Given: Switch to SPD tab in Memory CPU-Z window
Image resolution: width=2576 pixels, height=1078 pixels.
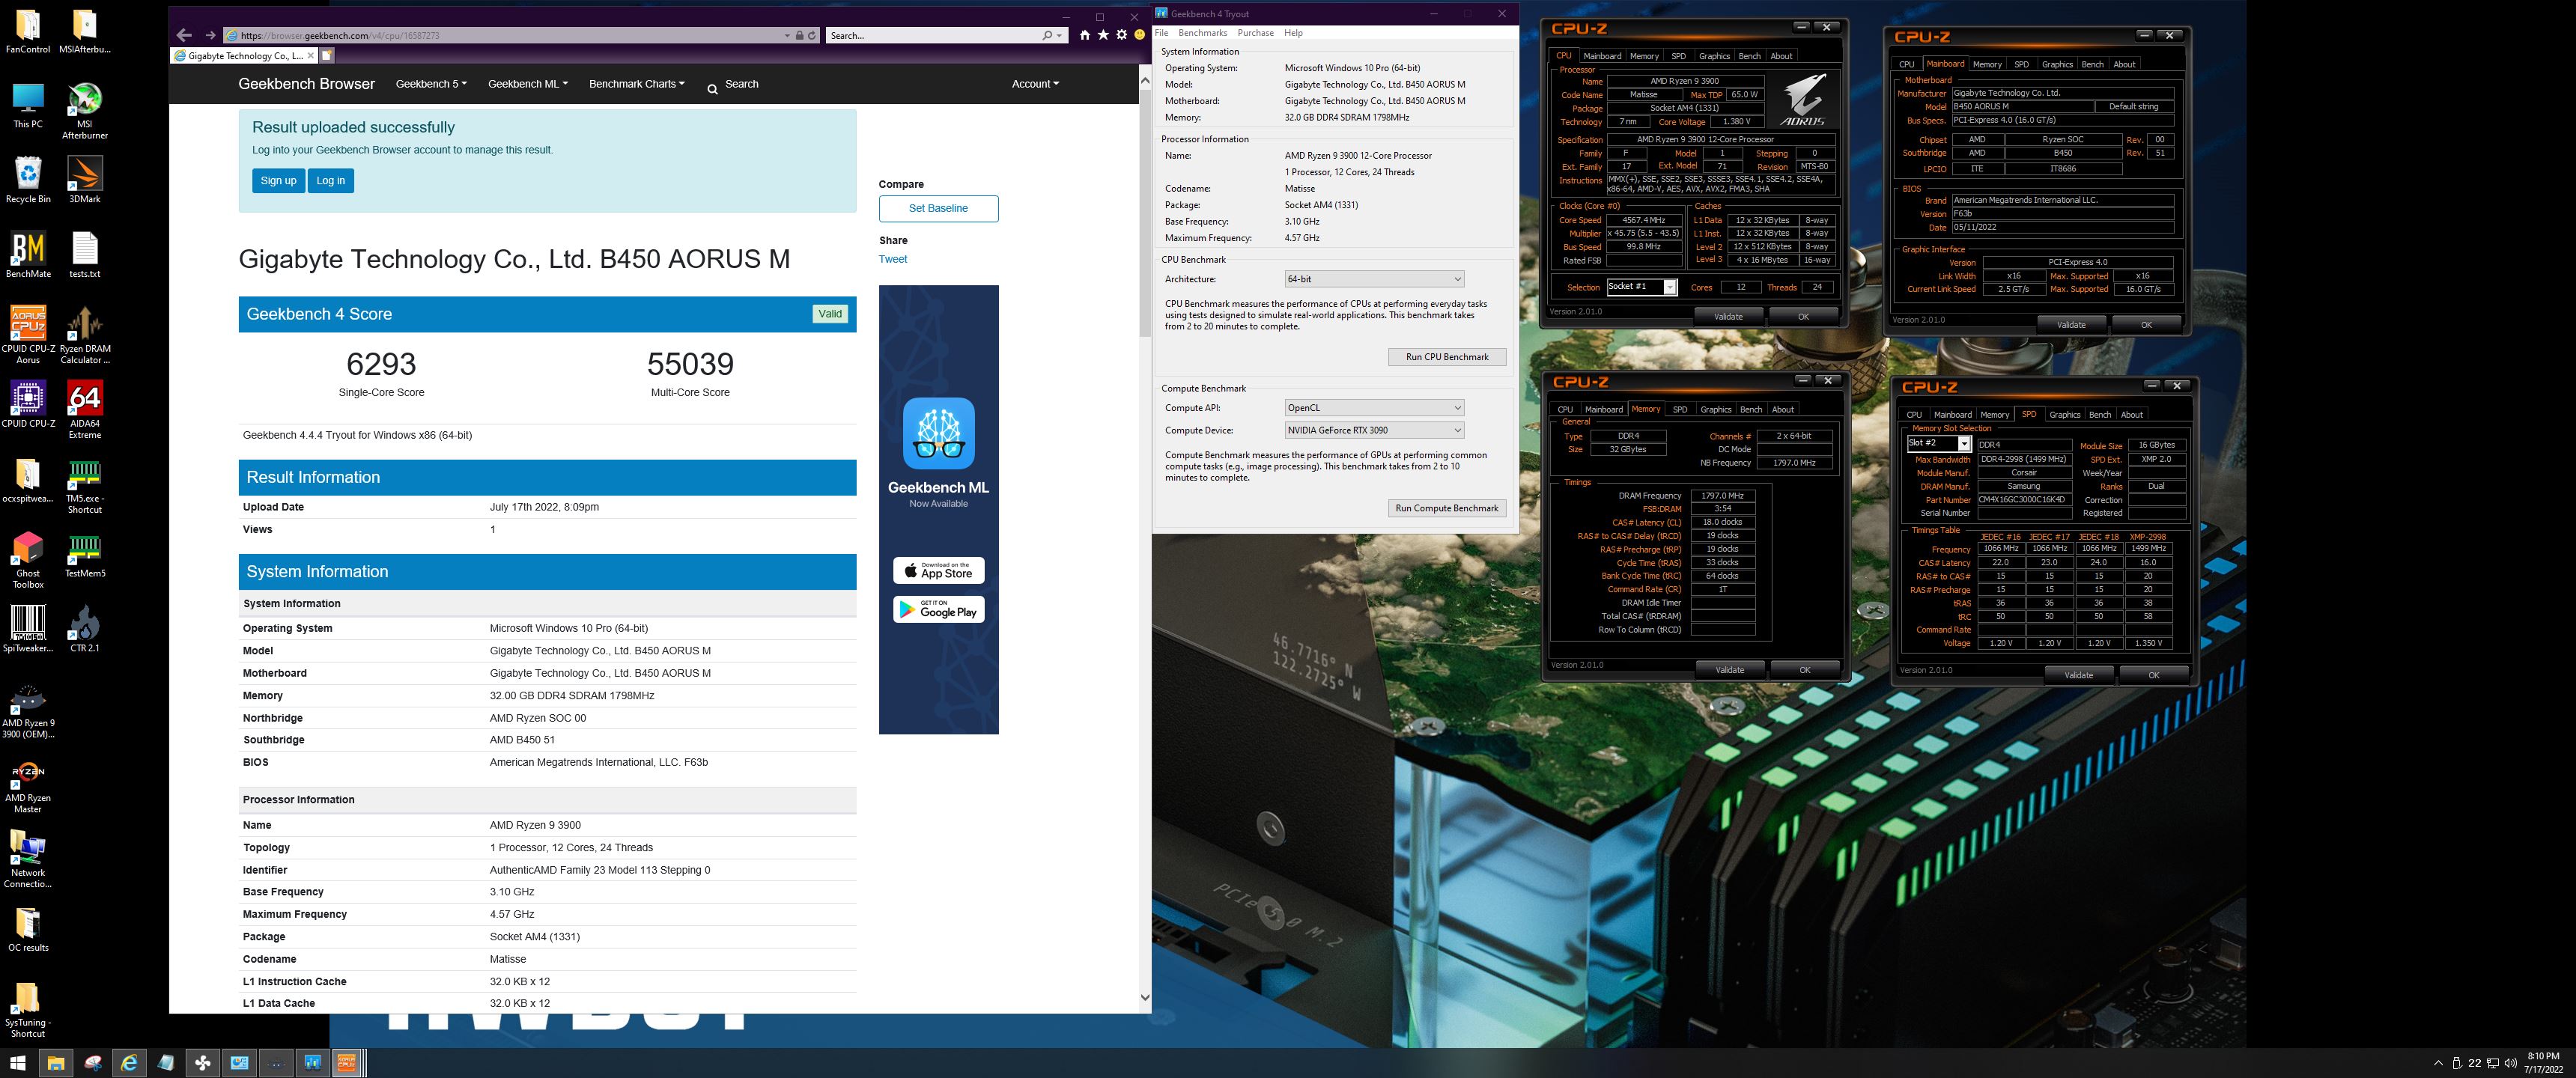Looking at the screenshot, I should coord(1680,409).
